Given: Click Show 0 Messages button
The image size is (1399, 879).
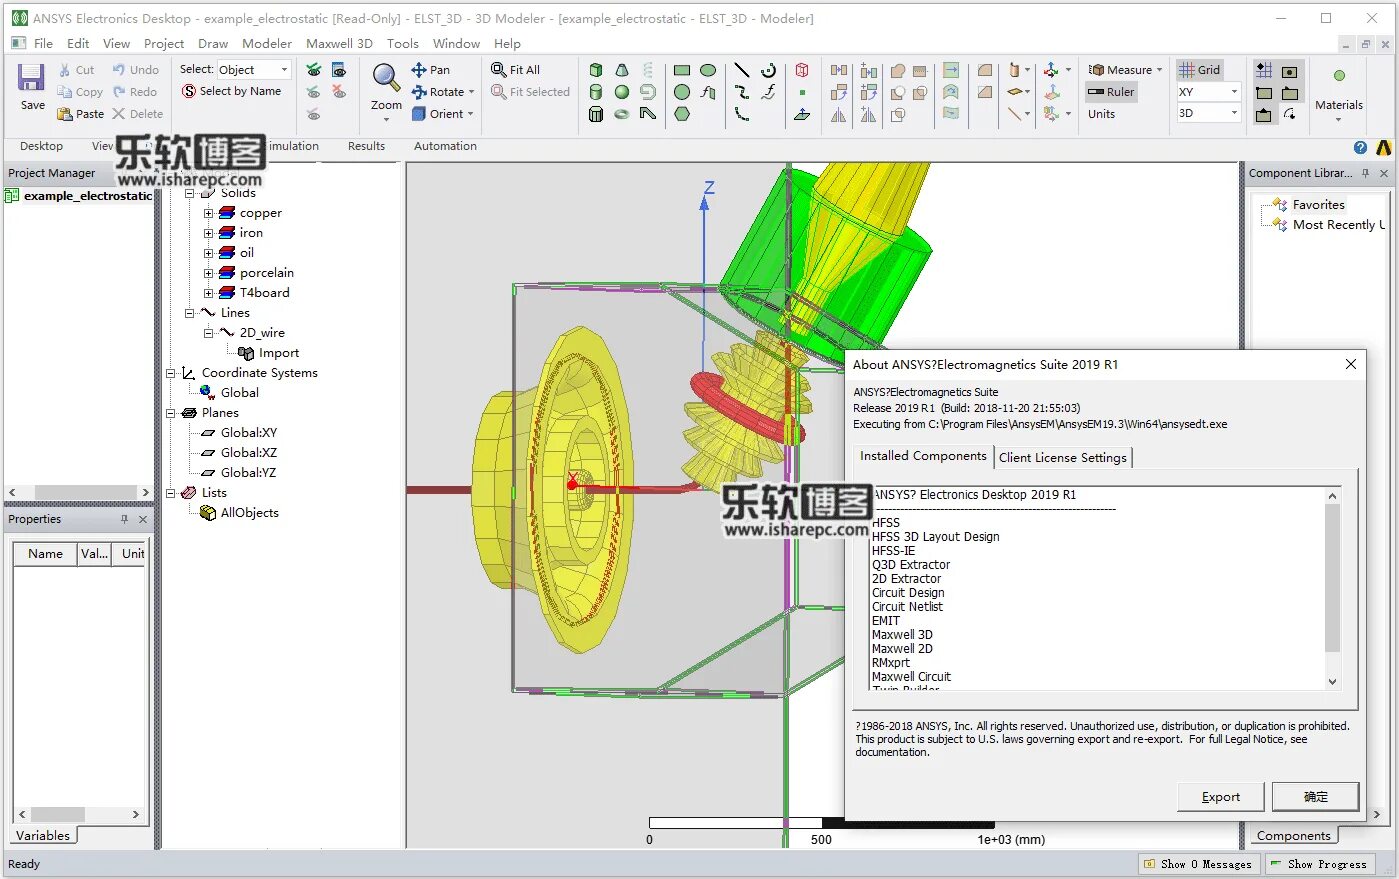Looking at the screenshot, I should tap(1200, 864).
